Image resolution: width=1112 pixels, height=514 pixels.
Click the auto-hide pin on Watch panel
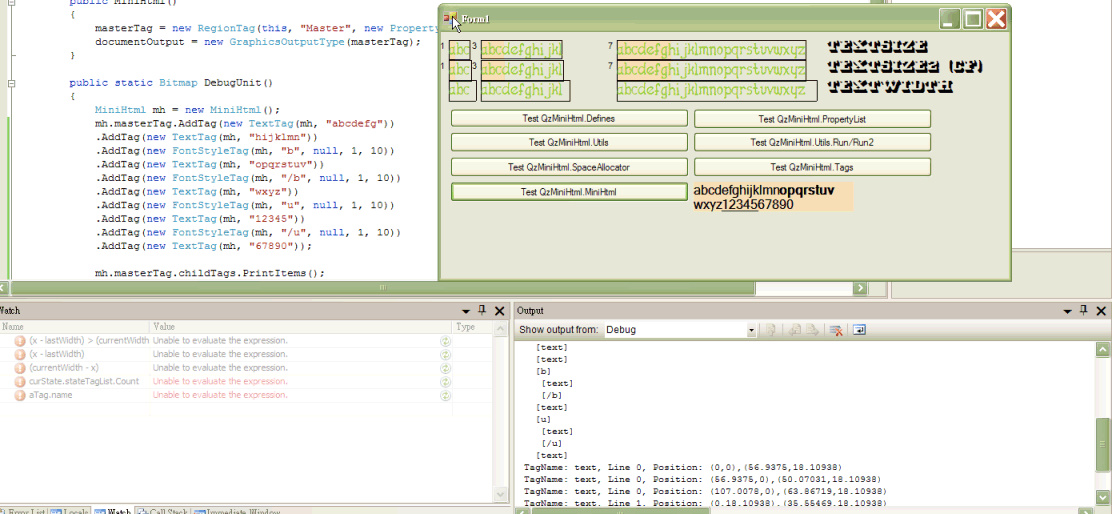pos(482,311)
